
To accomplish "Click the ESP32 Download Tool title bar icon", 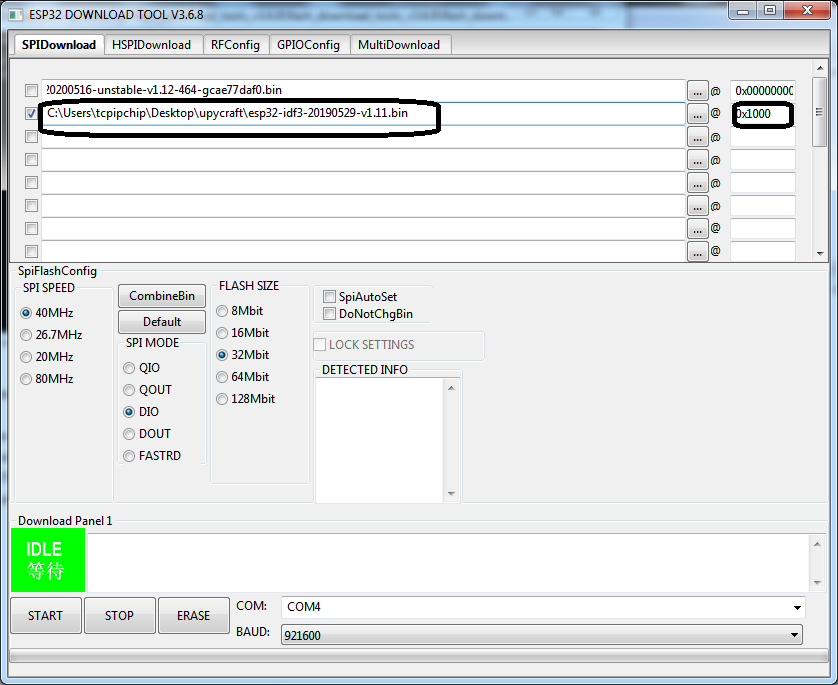I will (16, 14).
